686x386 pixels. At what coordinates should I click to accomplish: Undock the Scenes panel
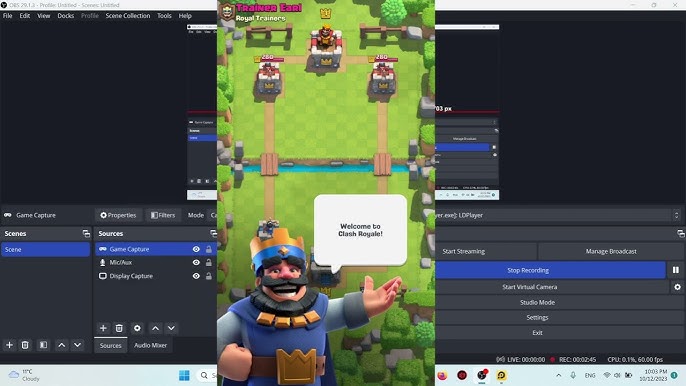[86, 233]
